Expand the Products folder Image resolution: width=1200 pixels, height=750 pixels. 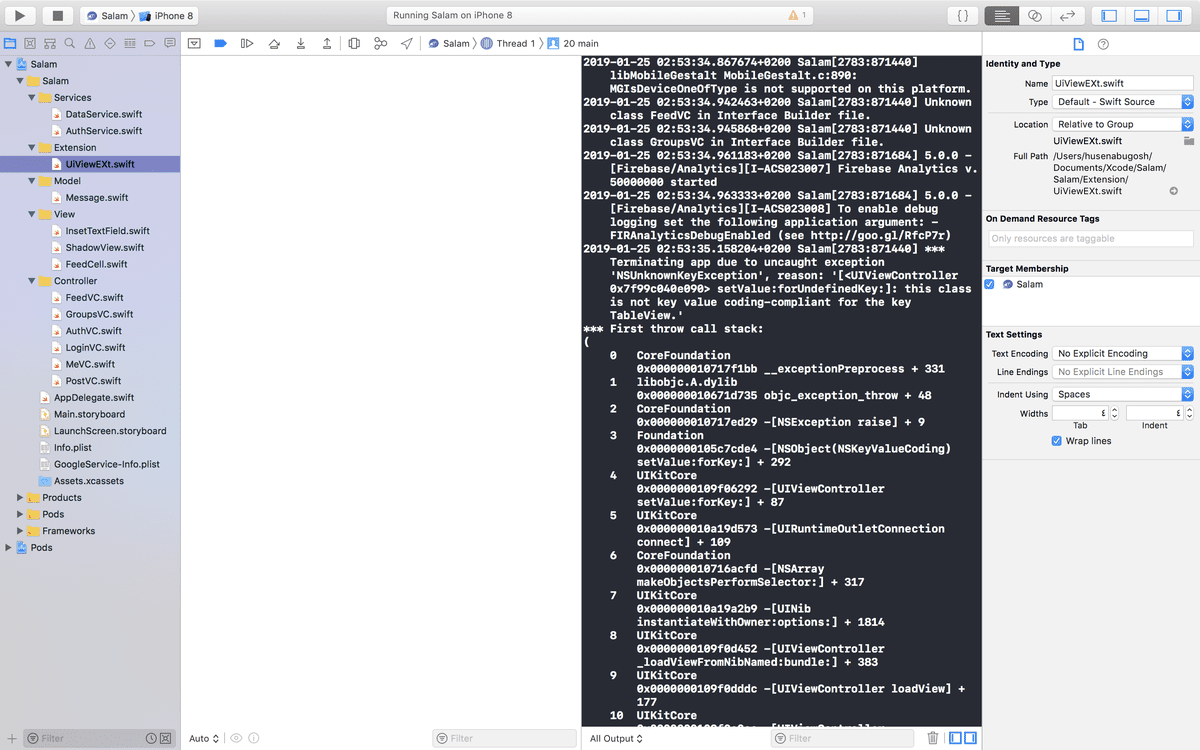pos(20,498)
